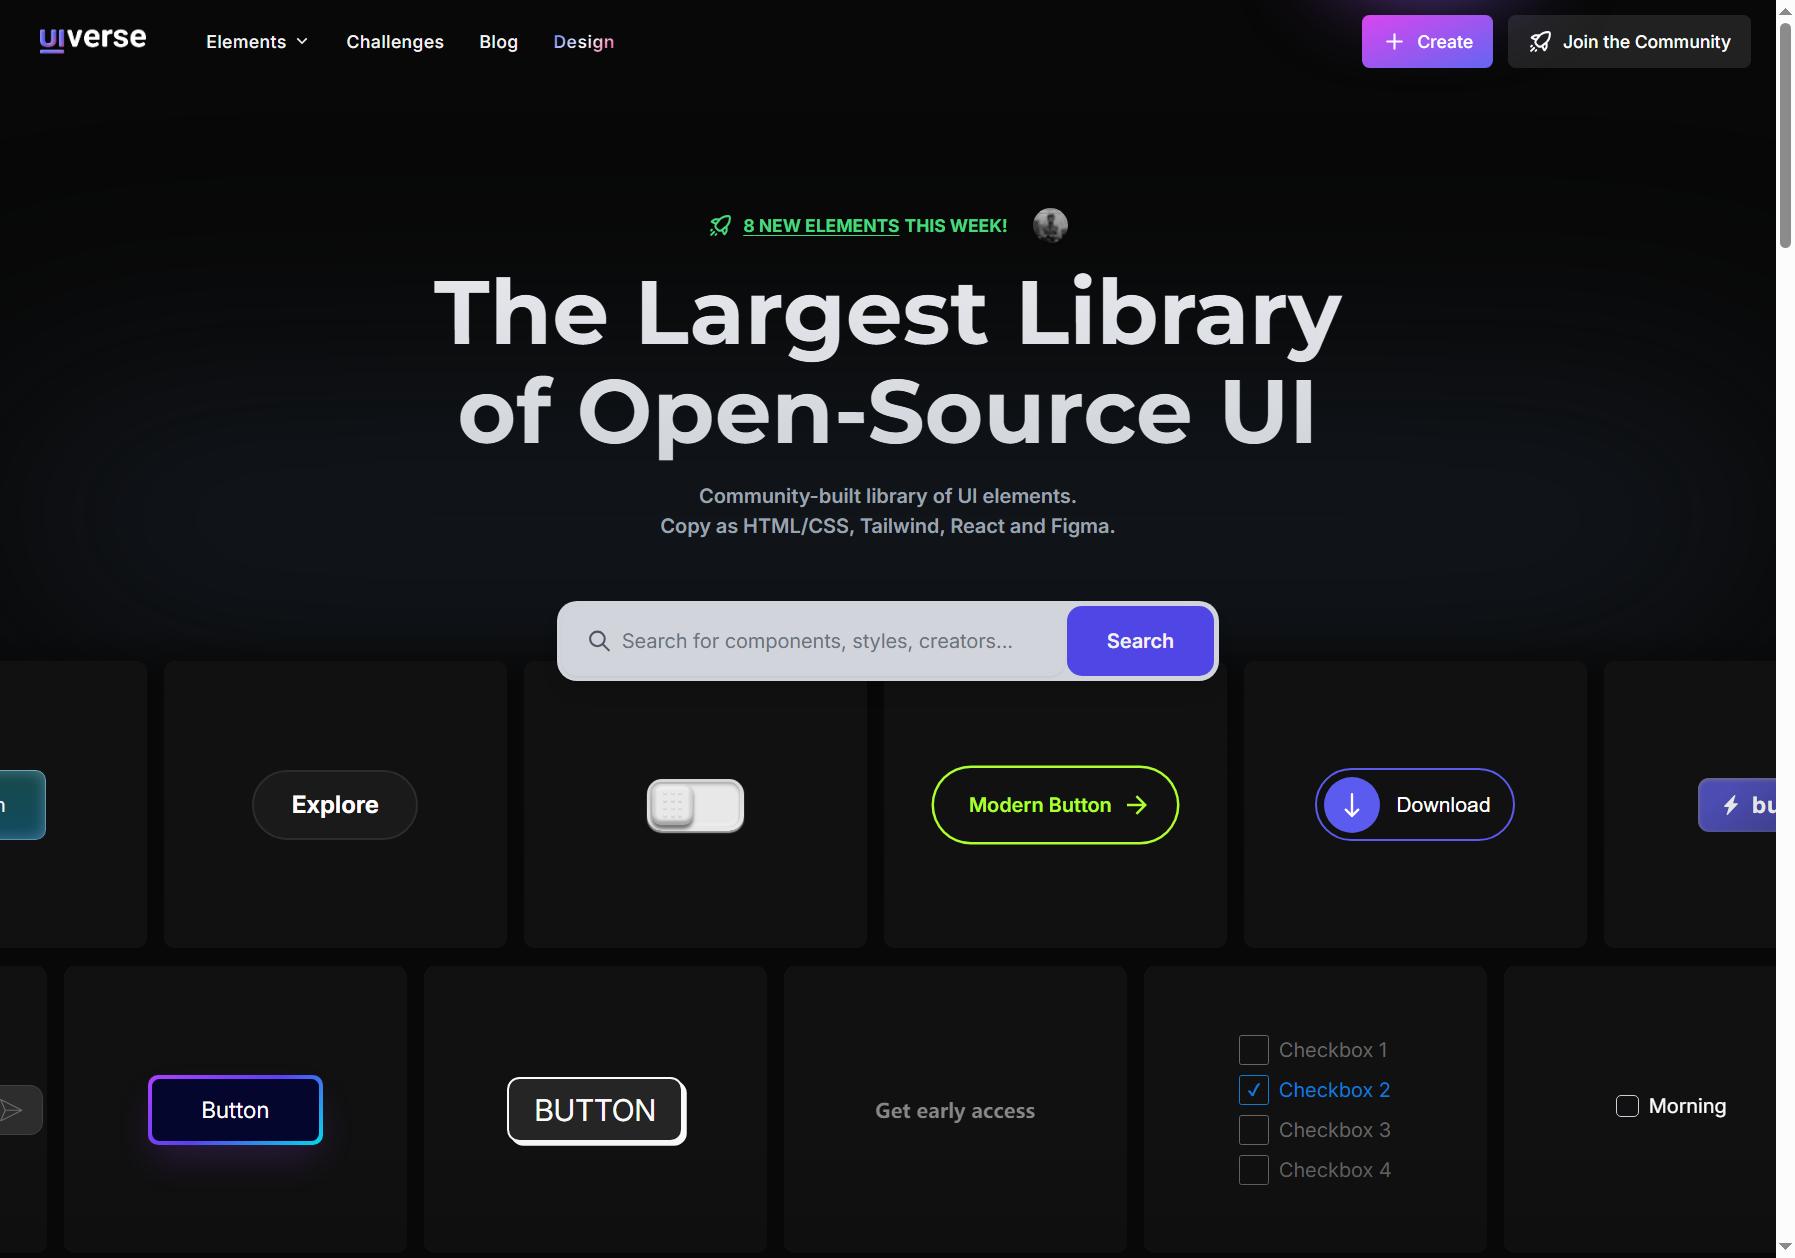This screenshot has width=1795, height=1258.
Task: Open the Challenges nav item
Action: pyautogui.click(x=395, y=41)
